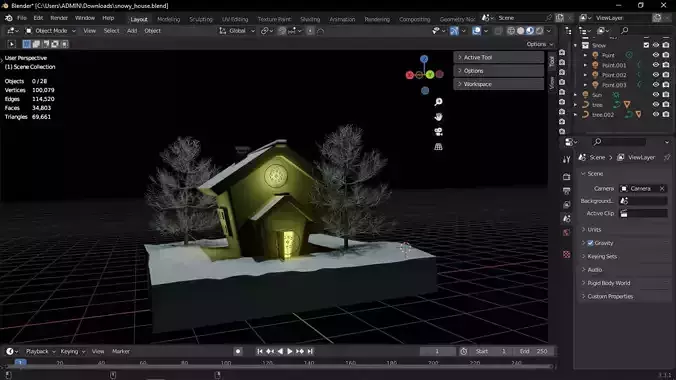Open the World properties tab icon
This screenshot has width=676, height=380.
tap(566, 232)
